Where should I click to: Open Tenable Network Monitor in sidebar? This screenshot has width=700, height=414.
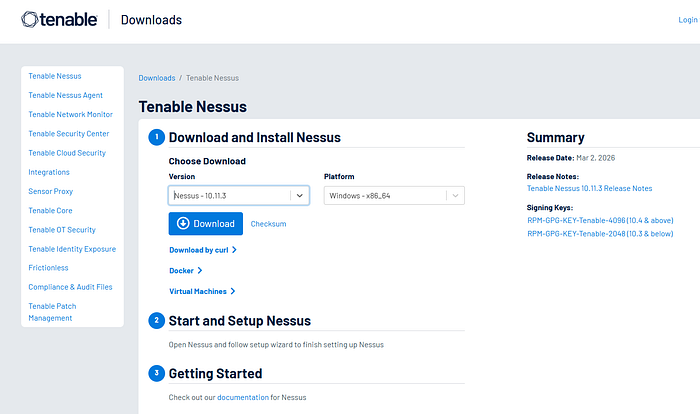point(71,114)
